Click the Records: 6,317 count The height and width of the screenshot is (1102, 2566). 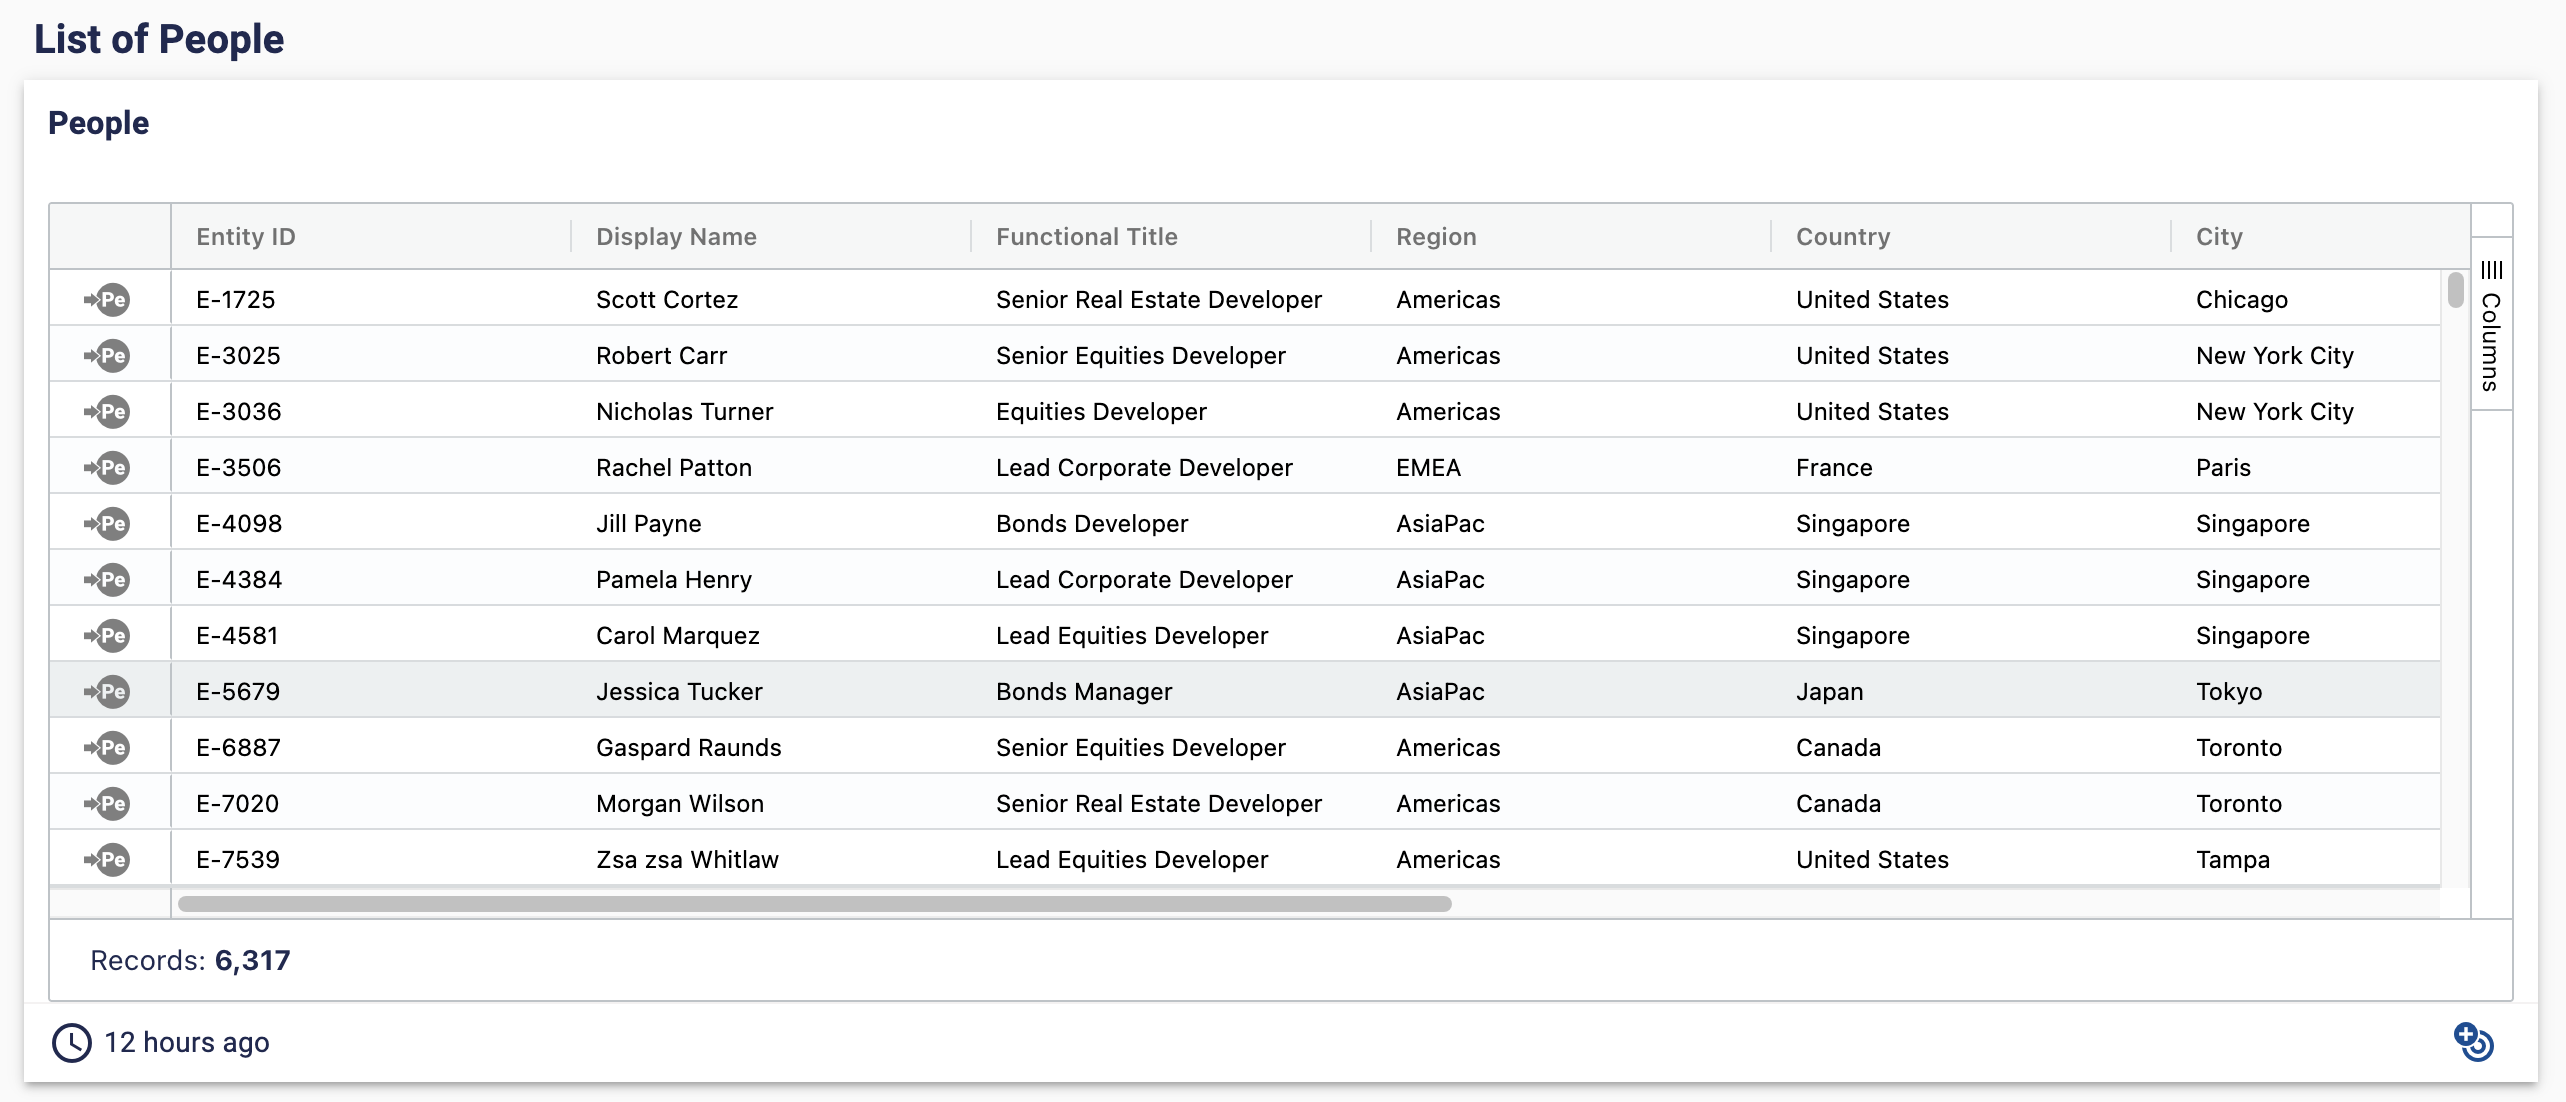[x=190, y=960]
